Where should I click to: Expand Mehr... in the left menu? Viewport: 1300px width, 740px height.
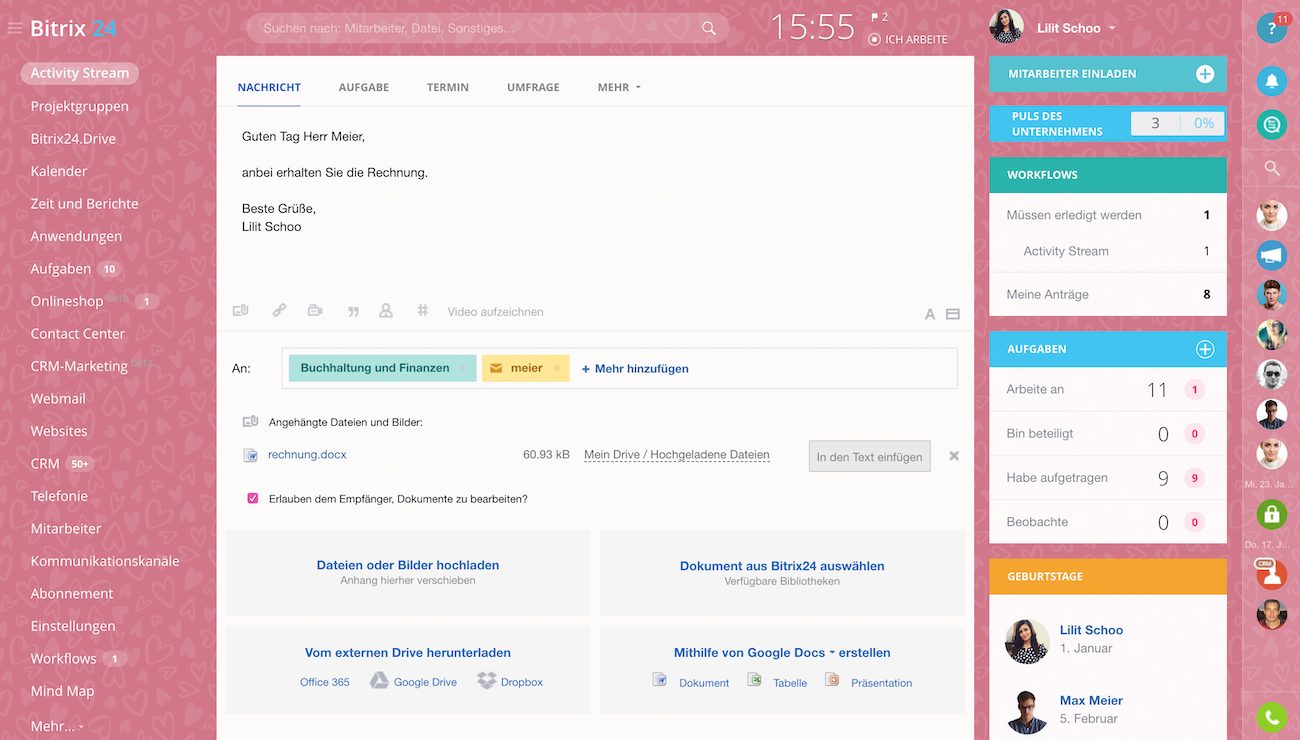(x=57, y=726)
